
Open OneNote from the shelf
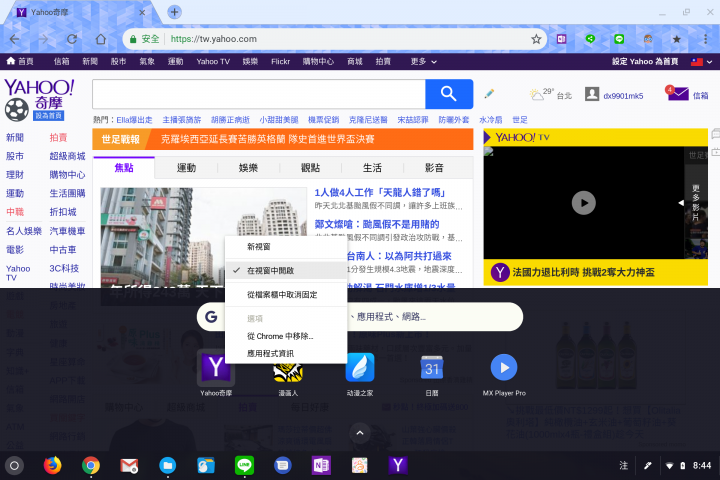click(x=321, y=465)
